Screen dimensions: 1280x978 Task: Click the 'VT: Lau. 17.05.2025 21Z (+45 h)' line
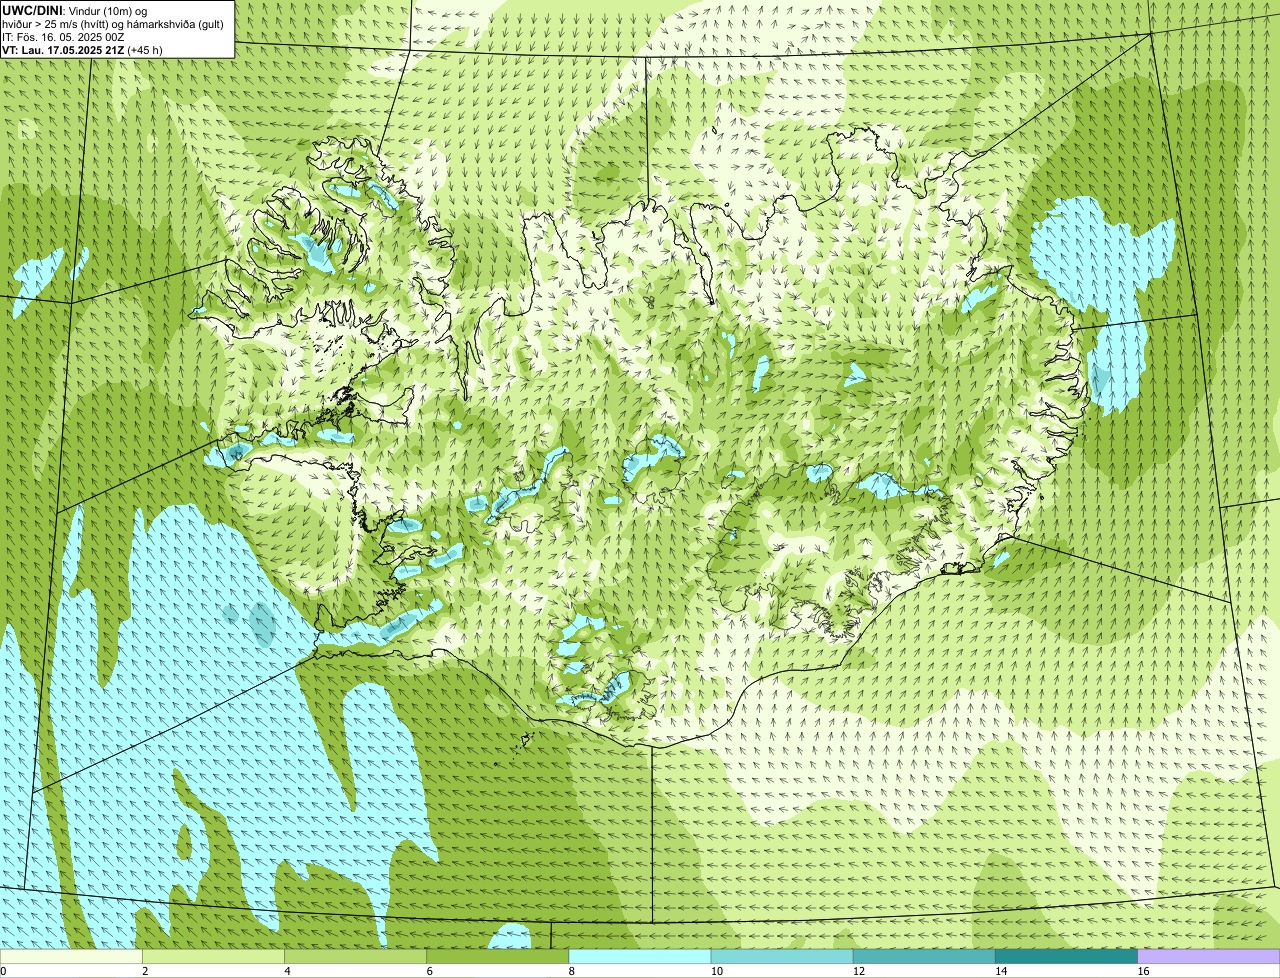(82, 49)
